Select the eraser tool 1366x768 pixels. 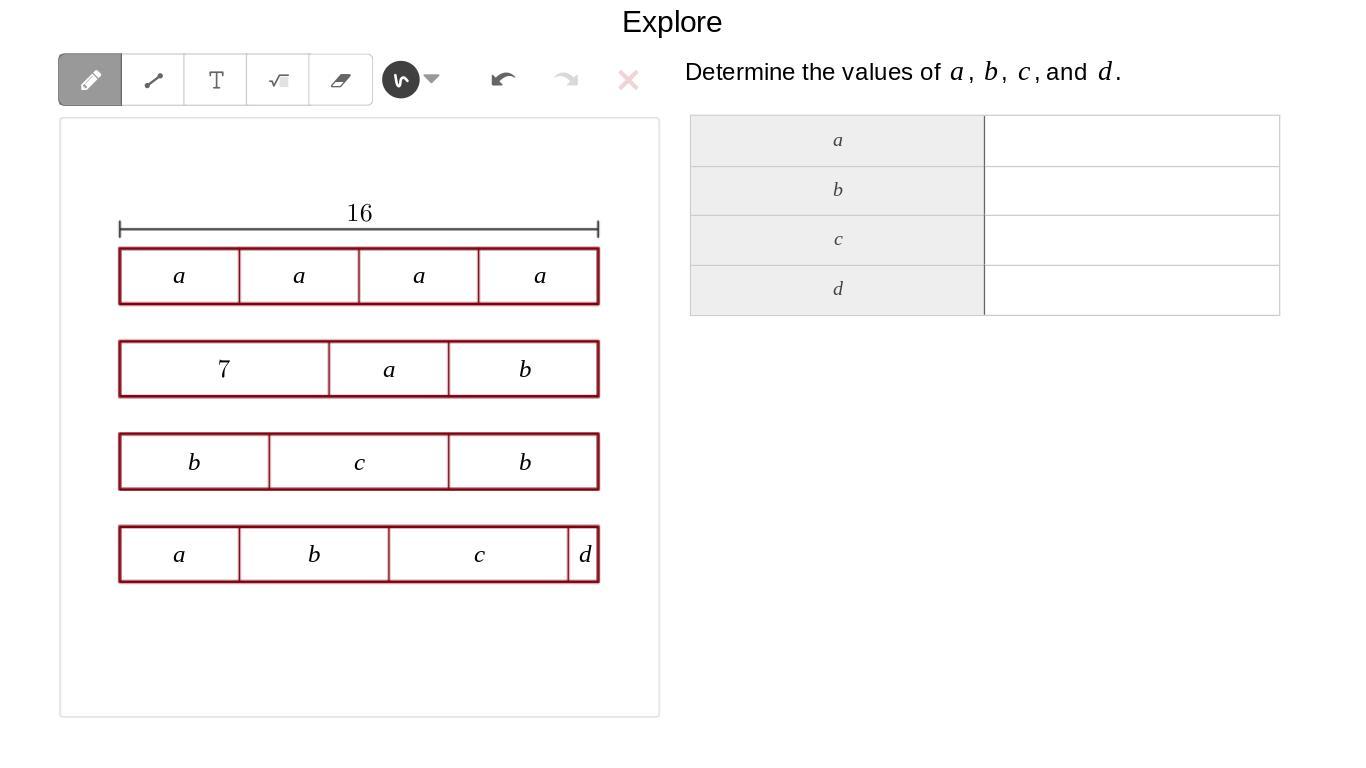point(340,80)
